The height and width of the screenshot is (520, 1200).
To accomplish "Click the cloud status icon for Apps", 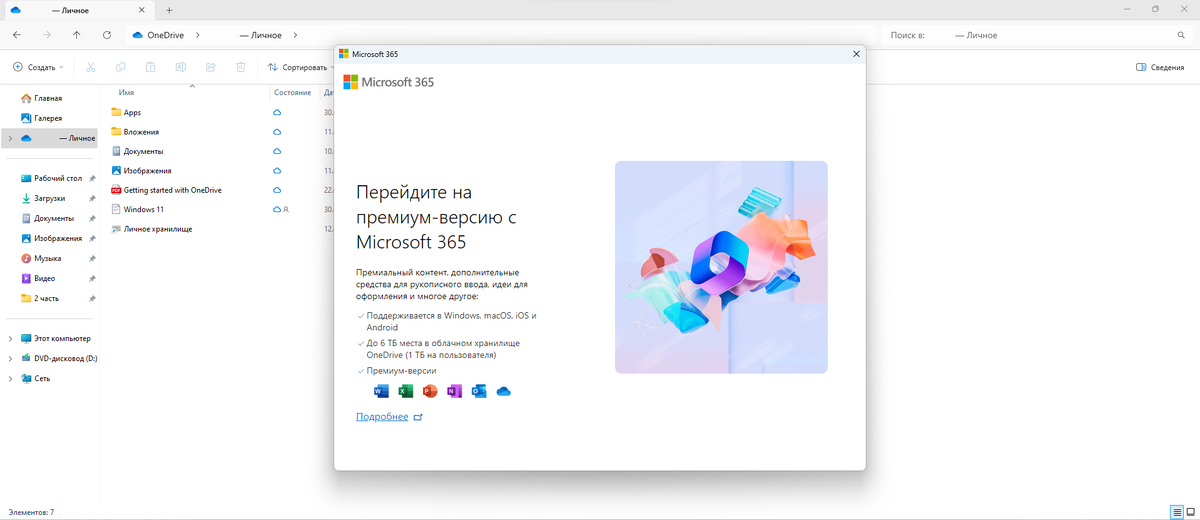I will (x=277, y=112).
